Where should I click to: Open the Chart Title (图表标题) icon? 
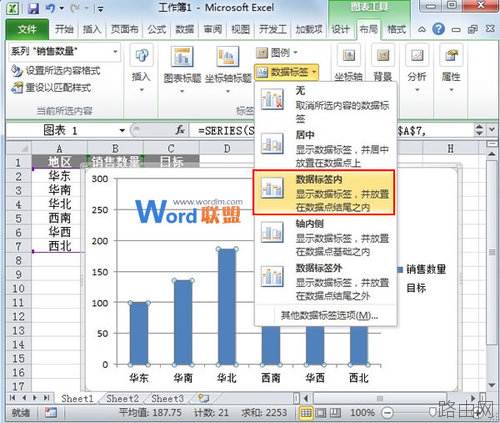click(x=182, y=57)
